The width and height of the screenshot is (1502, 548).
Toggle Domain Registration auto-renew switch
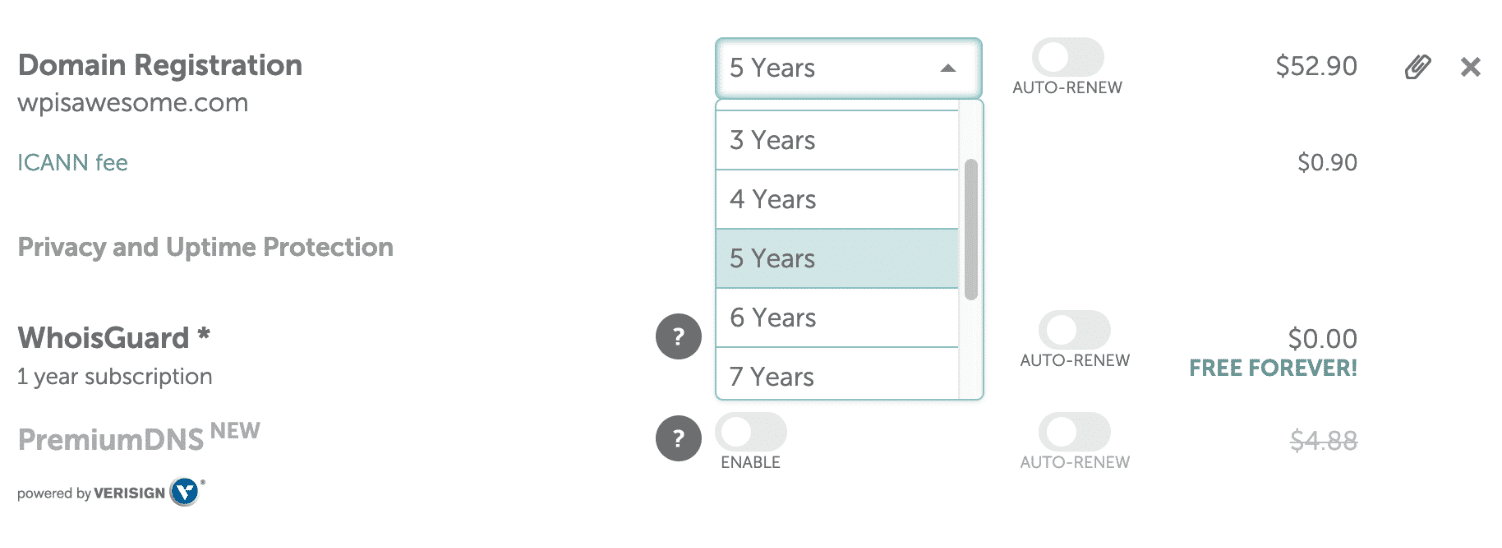pyautogui.click(x=1067, y=57)
